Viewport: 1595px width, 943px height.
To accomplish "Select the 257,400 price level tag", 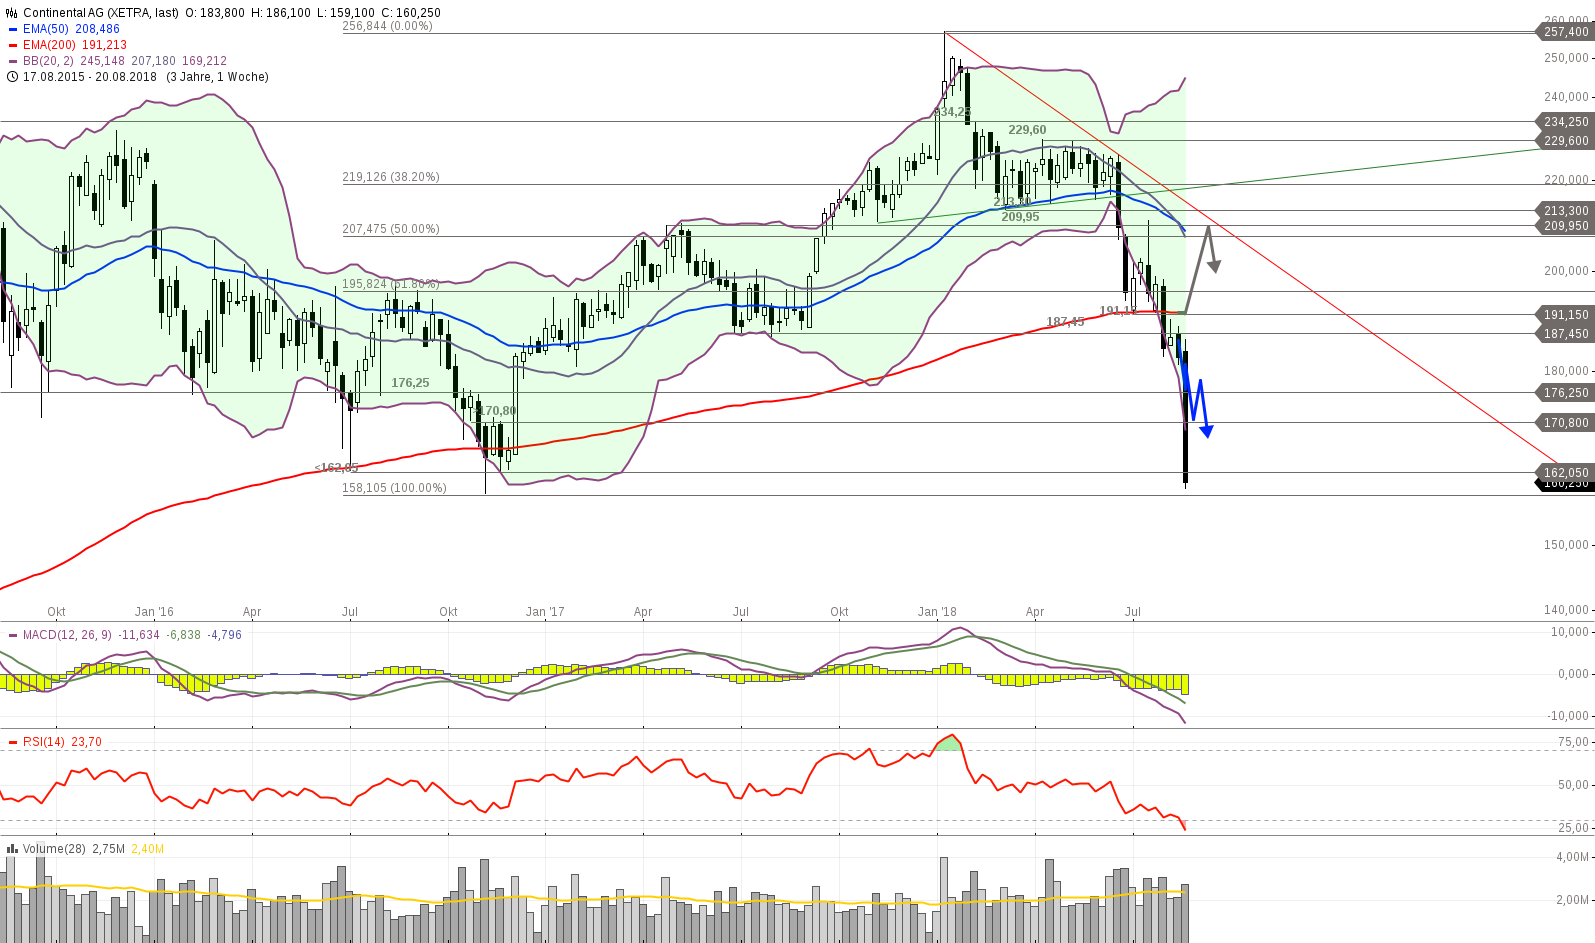I will [1565, 32].
